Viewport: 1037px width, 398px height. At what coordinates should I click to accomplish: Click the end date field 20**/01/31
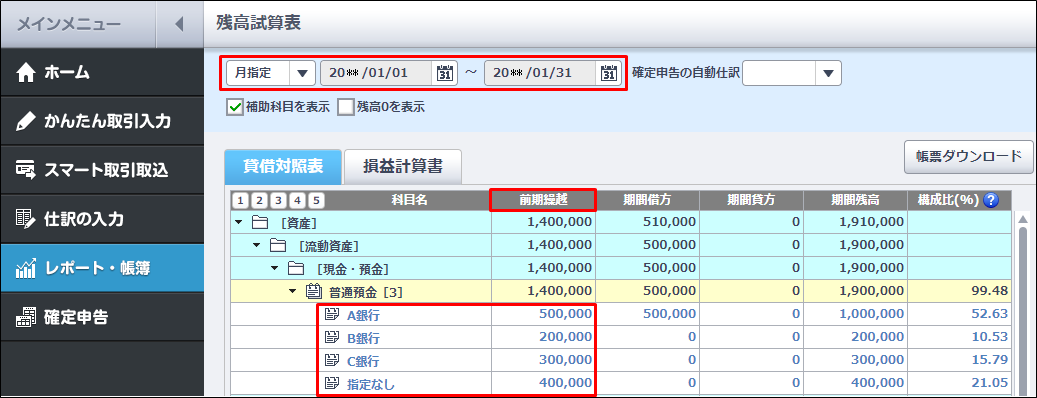pos(541,73)
